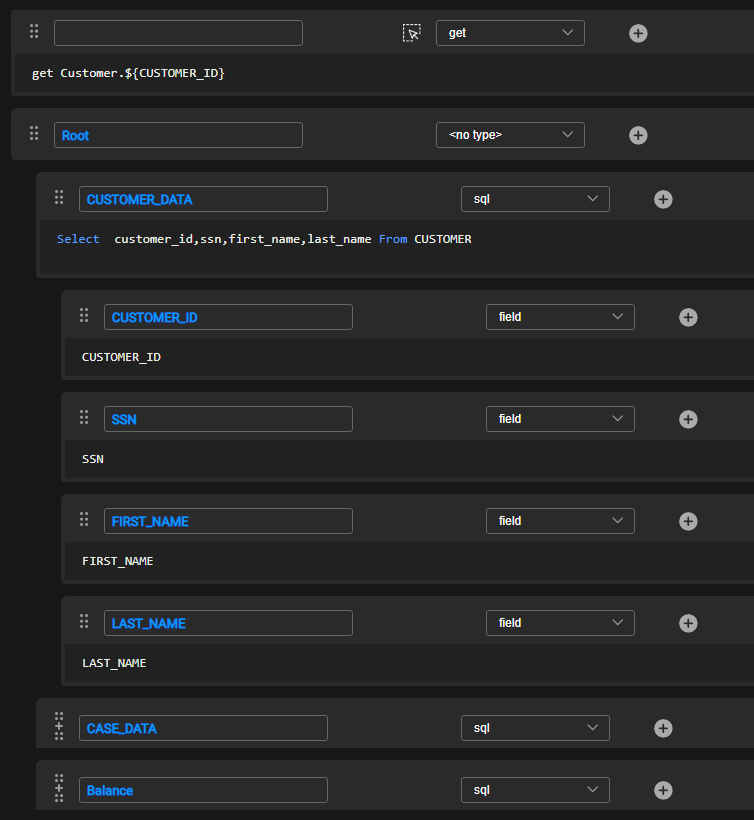This screenshot has width=754, height=820.
Task: Click the SQL Select query text
Action: (x=264, y=239)
